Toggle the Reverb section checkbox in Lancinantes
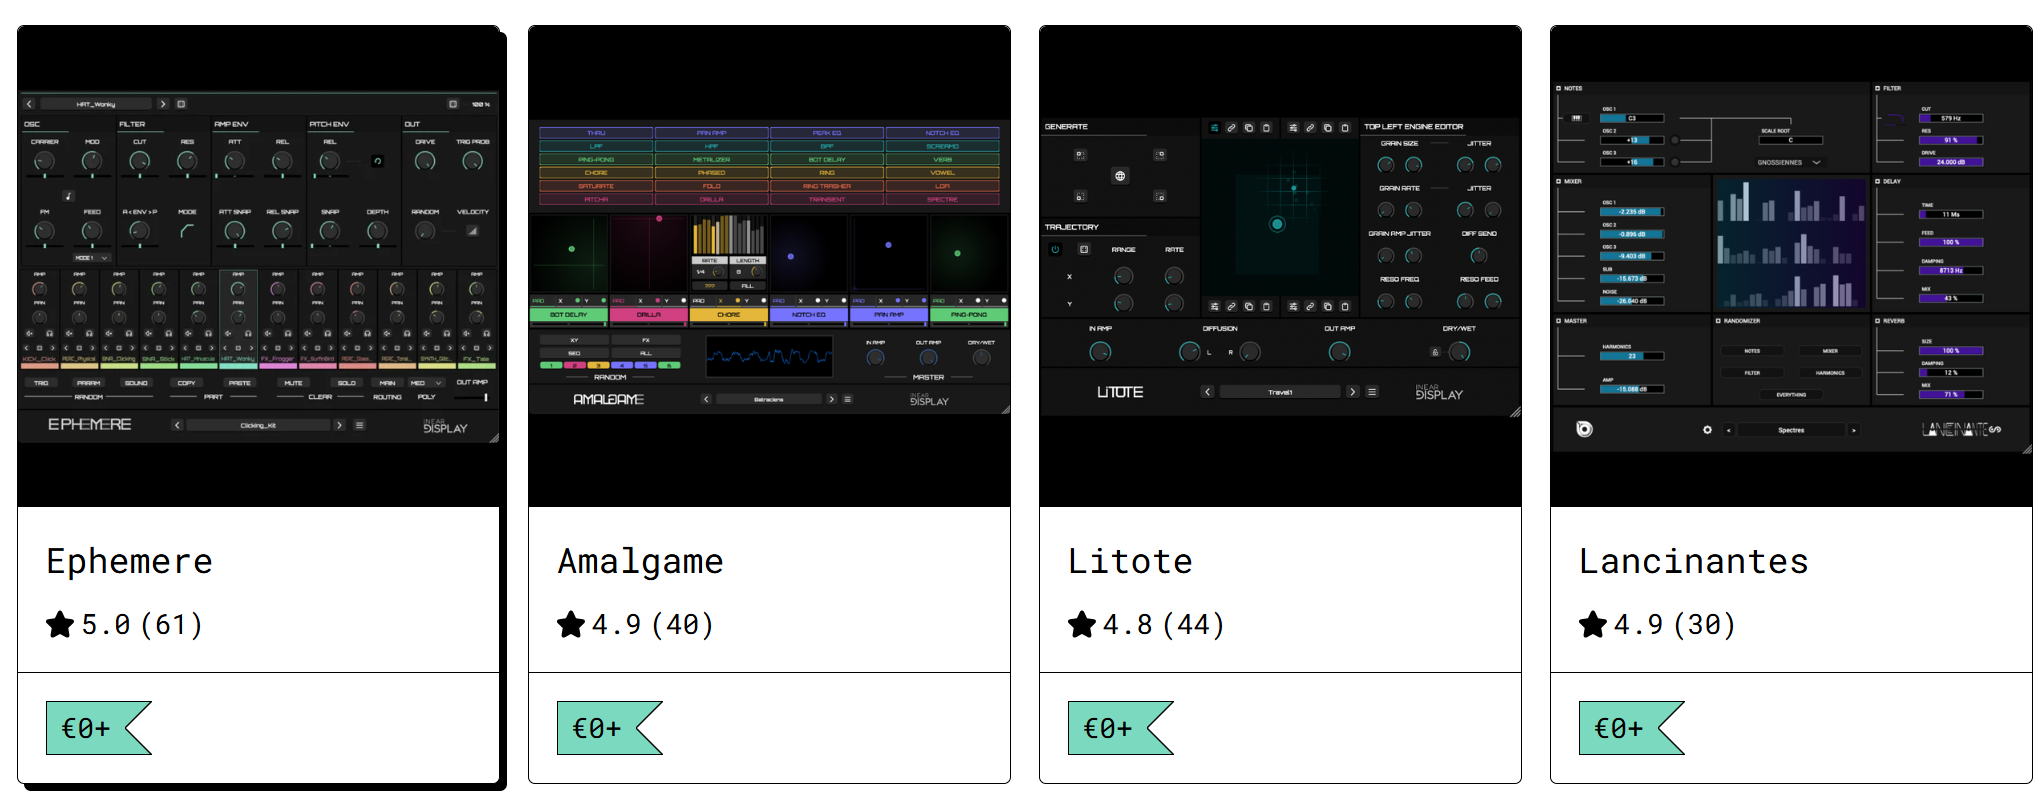Image resolution: width=2040 pixels, height=795 pixels. point(1877,321)
